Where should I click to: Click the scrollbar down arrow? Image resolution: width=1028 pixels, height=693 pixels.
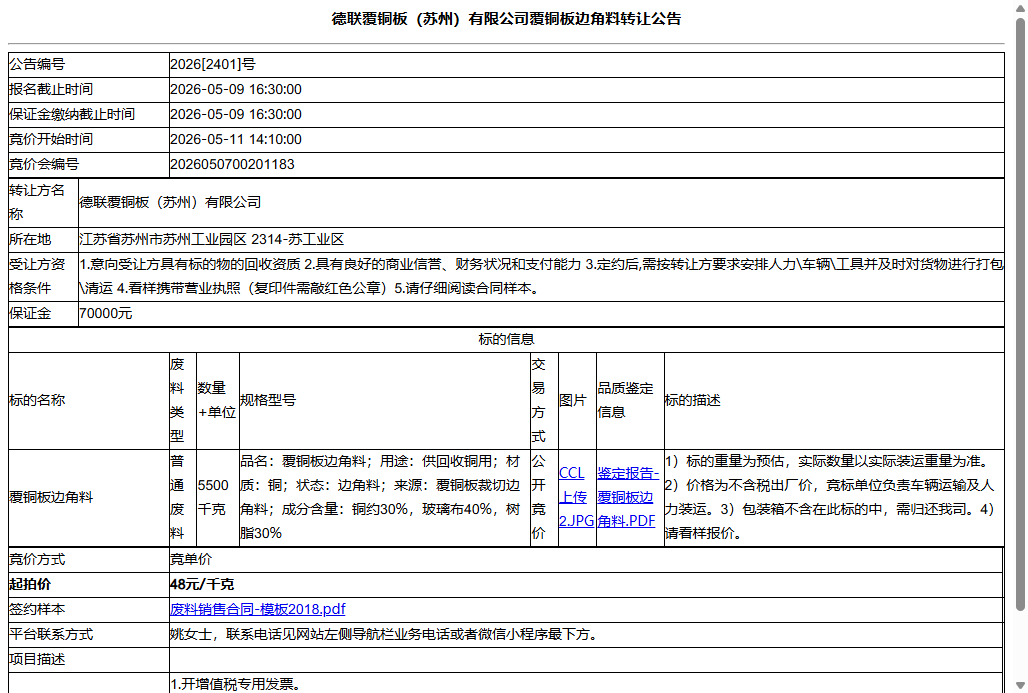pos(1020,686)
